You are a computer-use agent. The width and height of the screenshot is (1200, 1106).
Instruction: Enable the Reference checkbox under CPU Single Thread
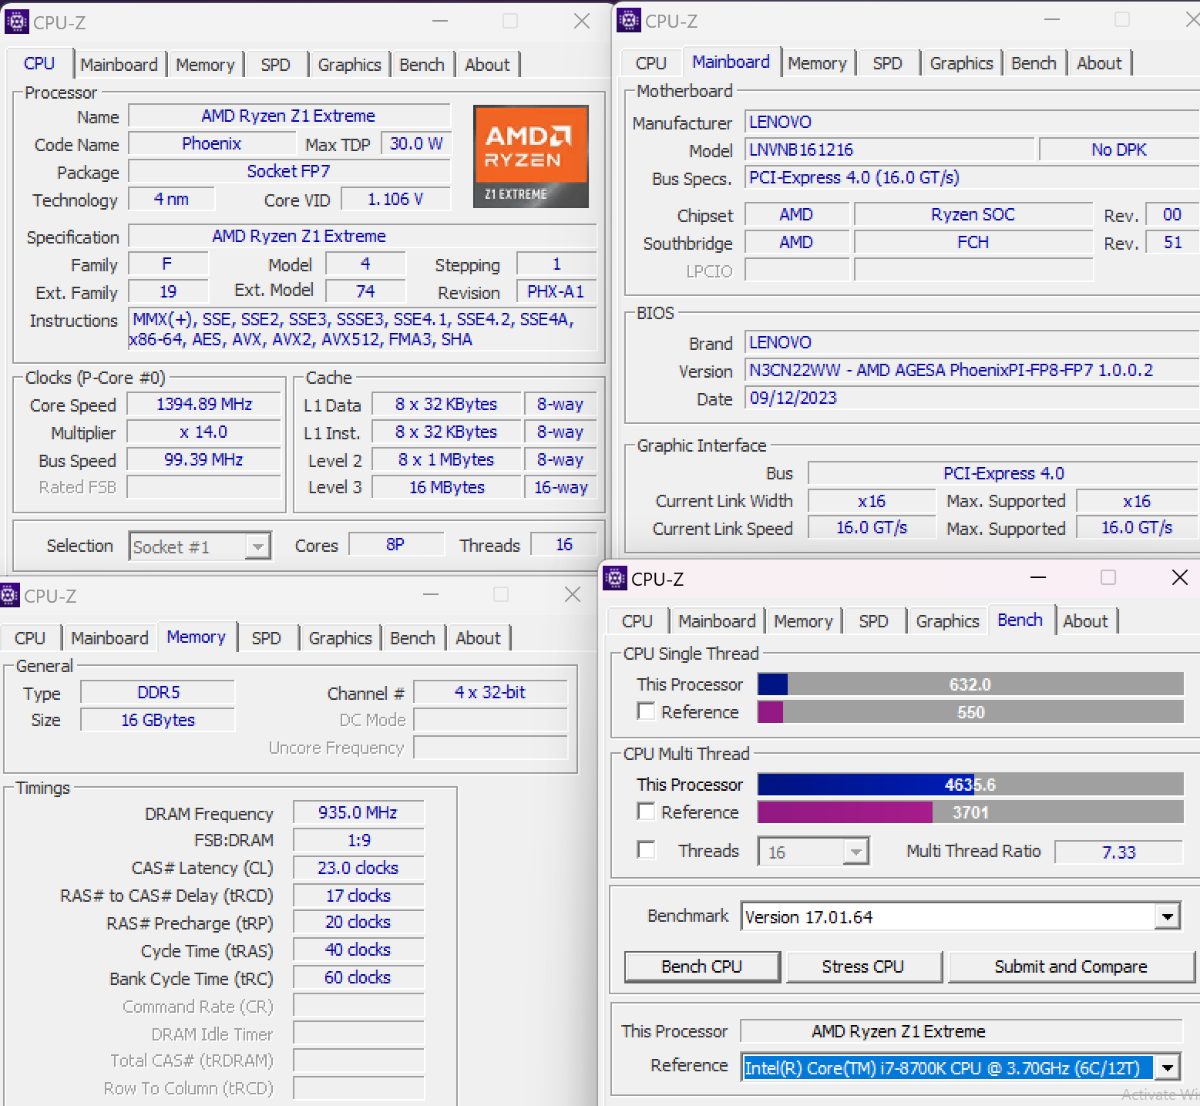point(647,712)
